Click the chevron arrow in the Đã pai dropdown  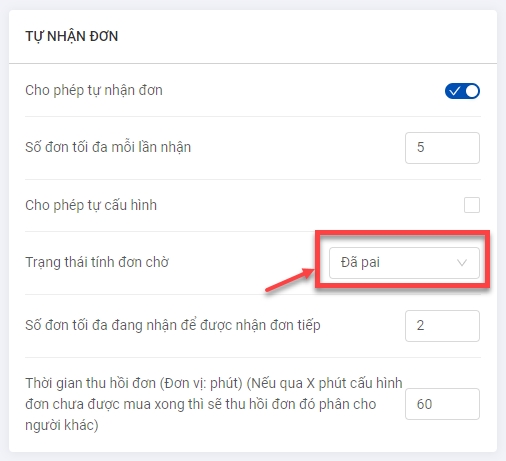462,263
